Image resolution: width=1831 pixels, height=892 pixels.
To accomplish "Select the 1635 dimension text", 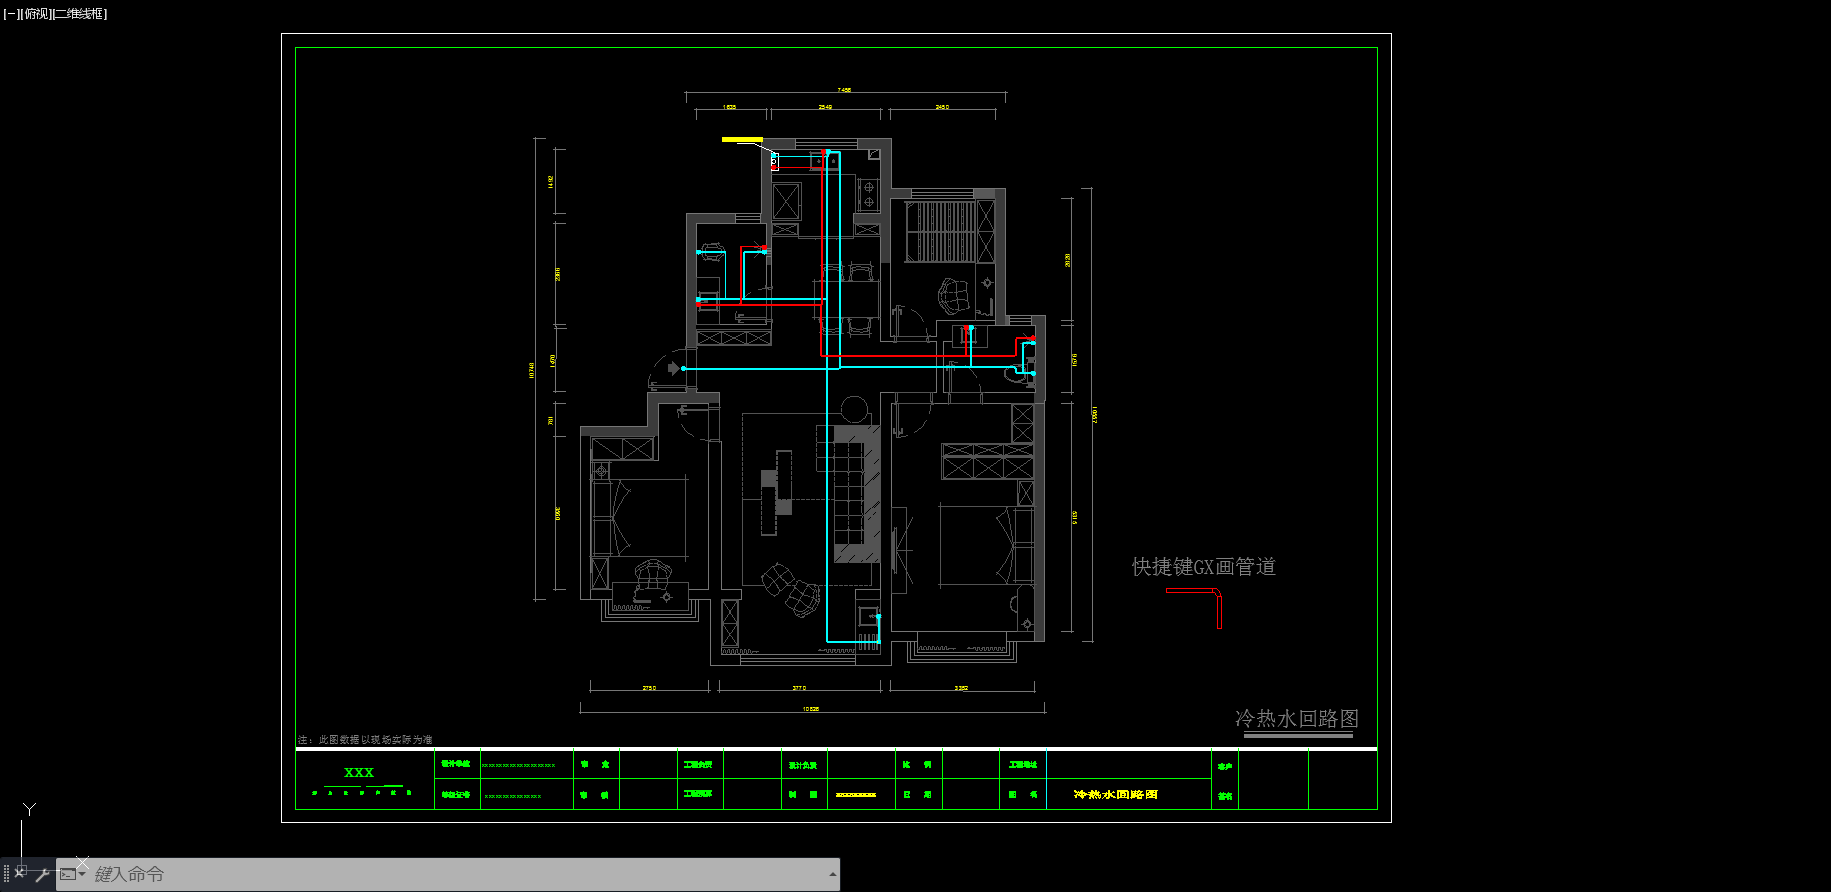I will 729,107.
